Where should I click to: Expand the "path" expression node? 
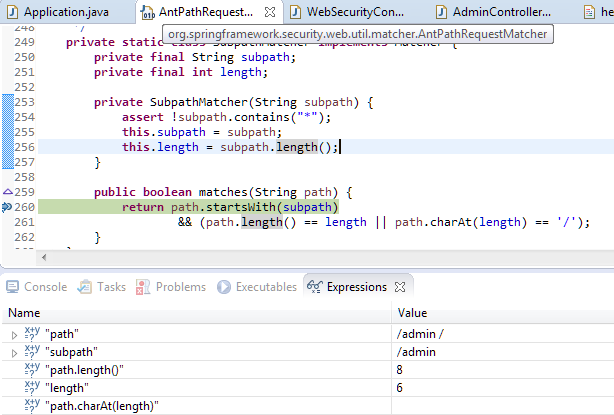pyautogui.click(x=13, y=334)
